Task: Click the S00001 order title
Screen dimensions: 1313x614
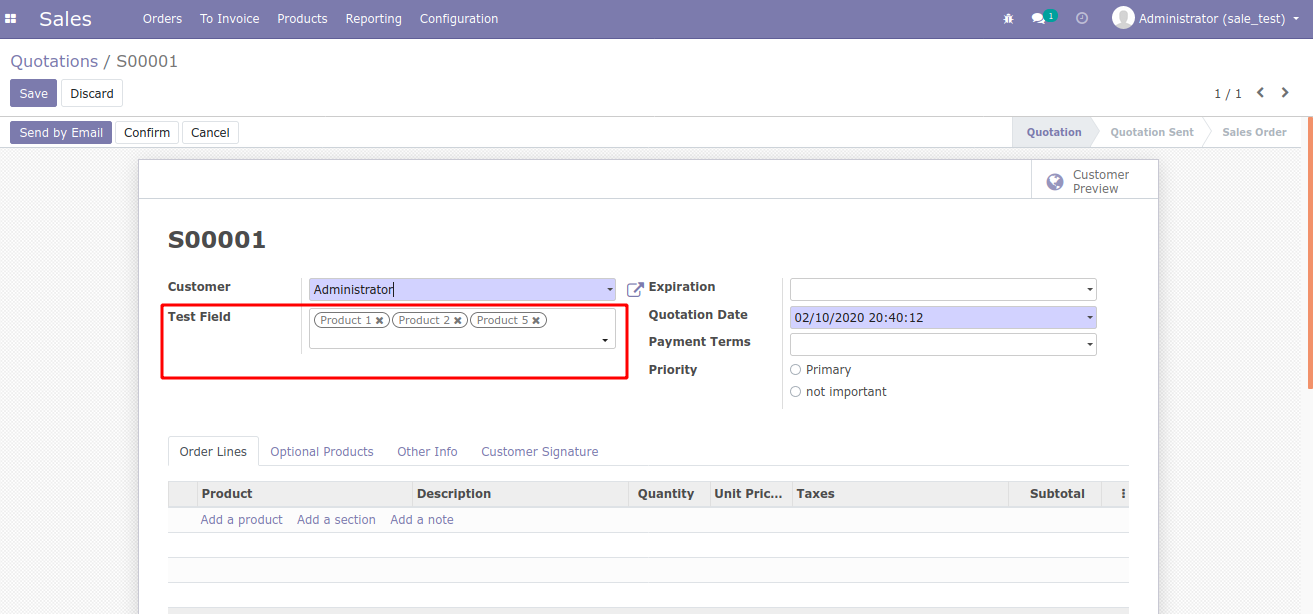Action: 217,240
